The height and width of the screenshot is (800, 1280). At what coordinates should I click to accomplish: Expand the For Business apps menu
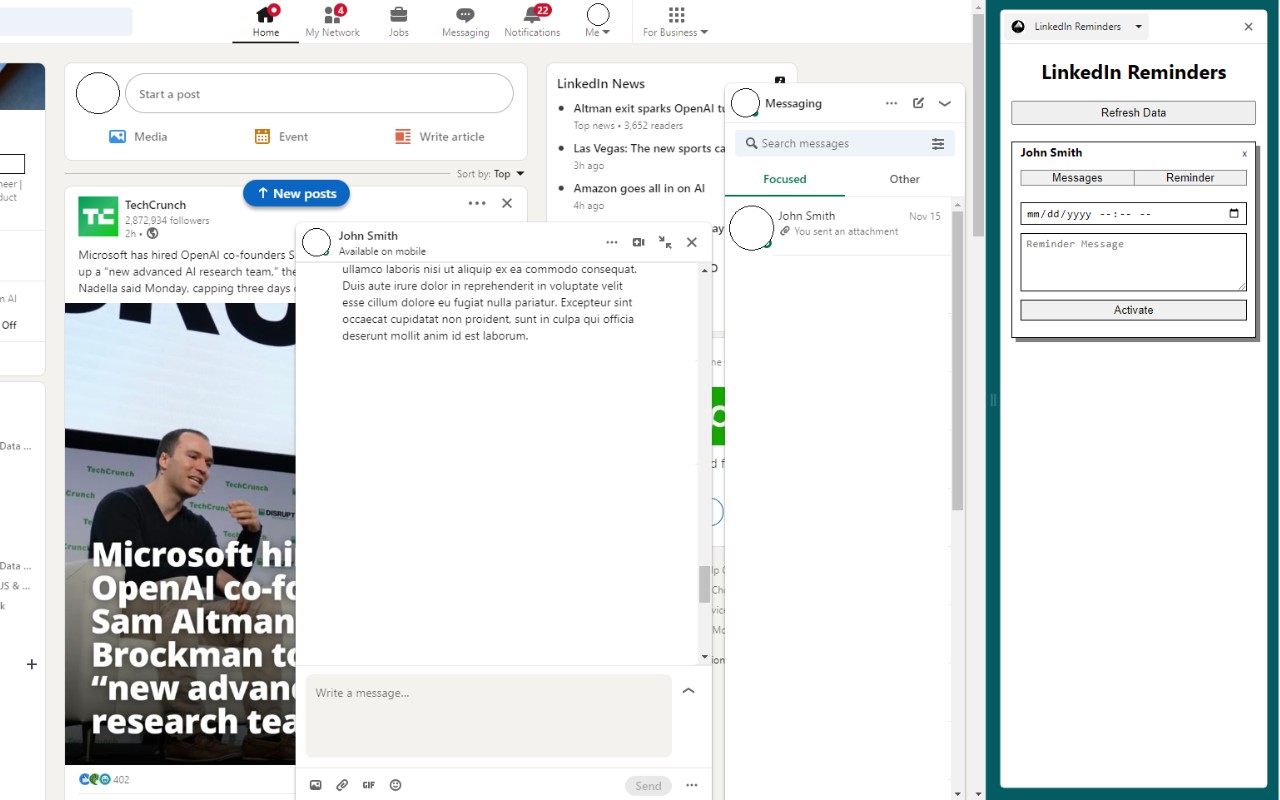[676, 22]
